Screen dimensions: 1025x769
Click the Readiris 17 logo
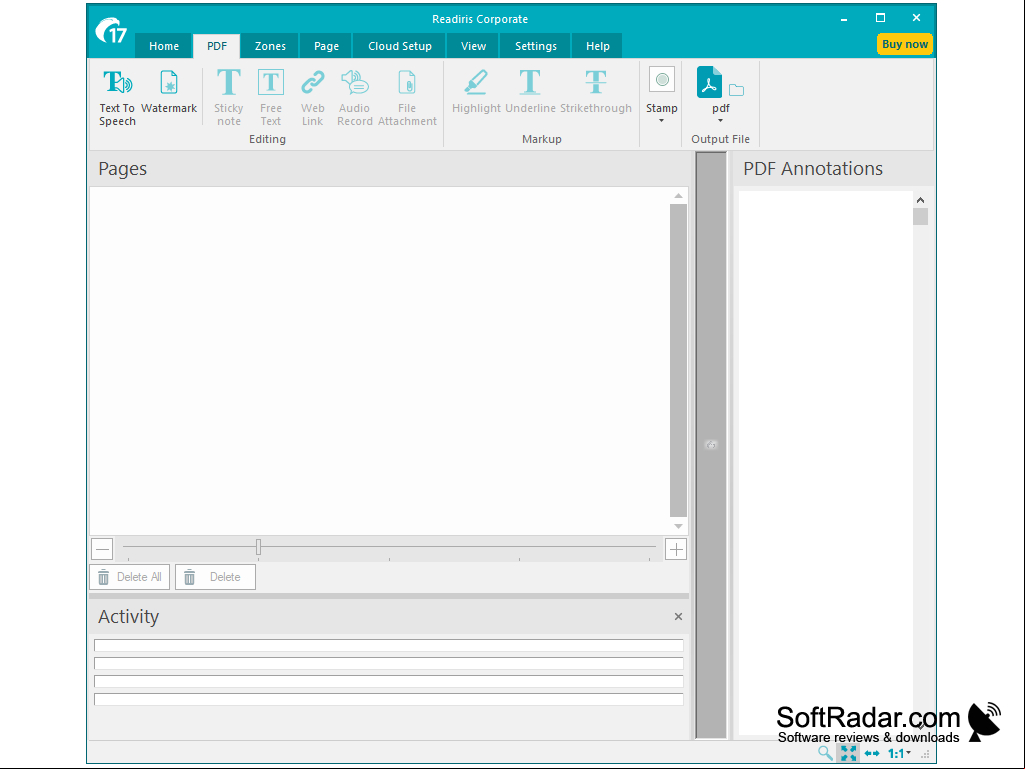111,31
